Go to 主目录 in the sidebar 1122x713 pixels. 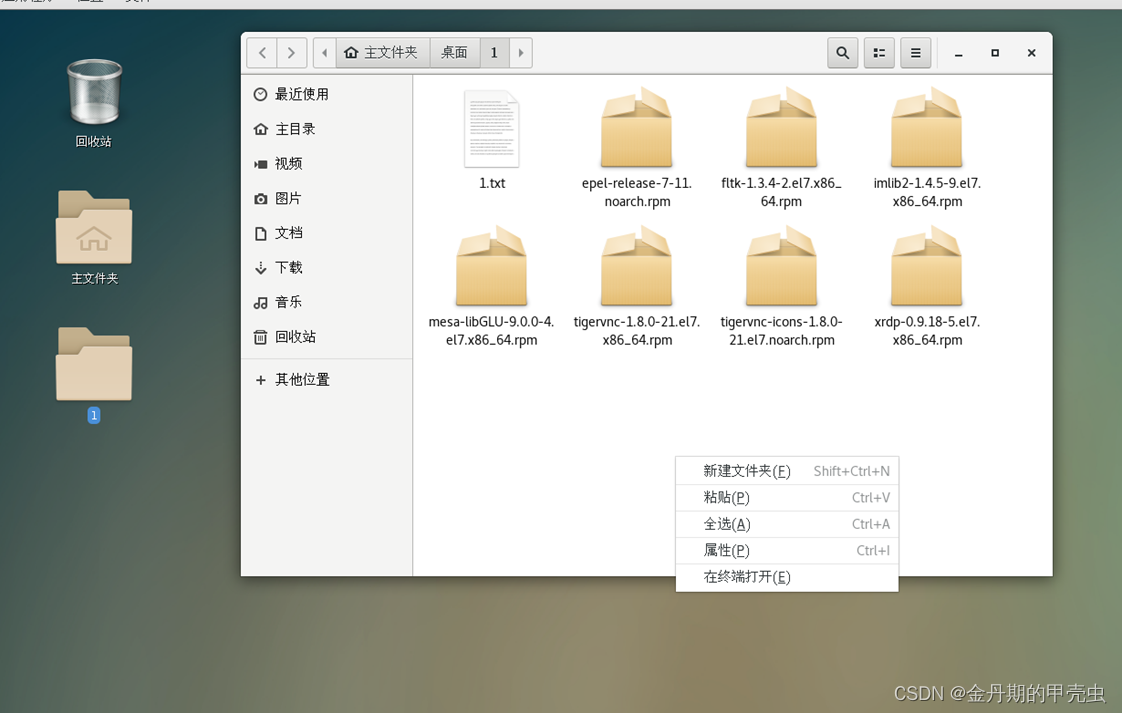click(326, 129)
